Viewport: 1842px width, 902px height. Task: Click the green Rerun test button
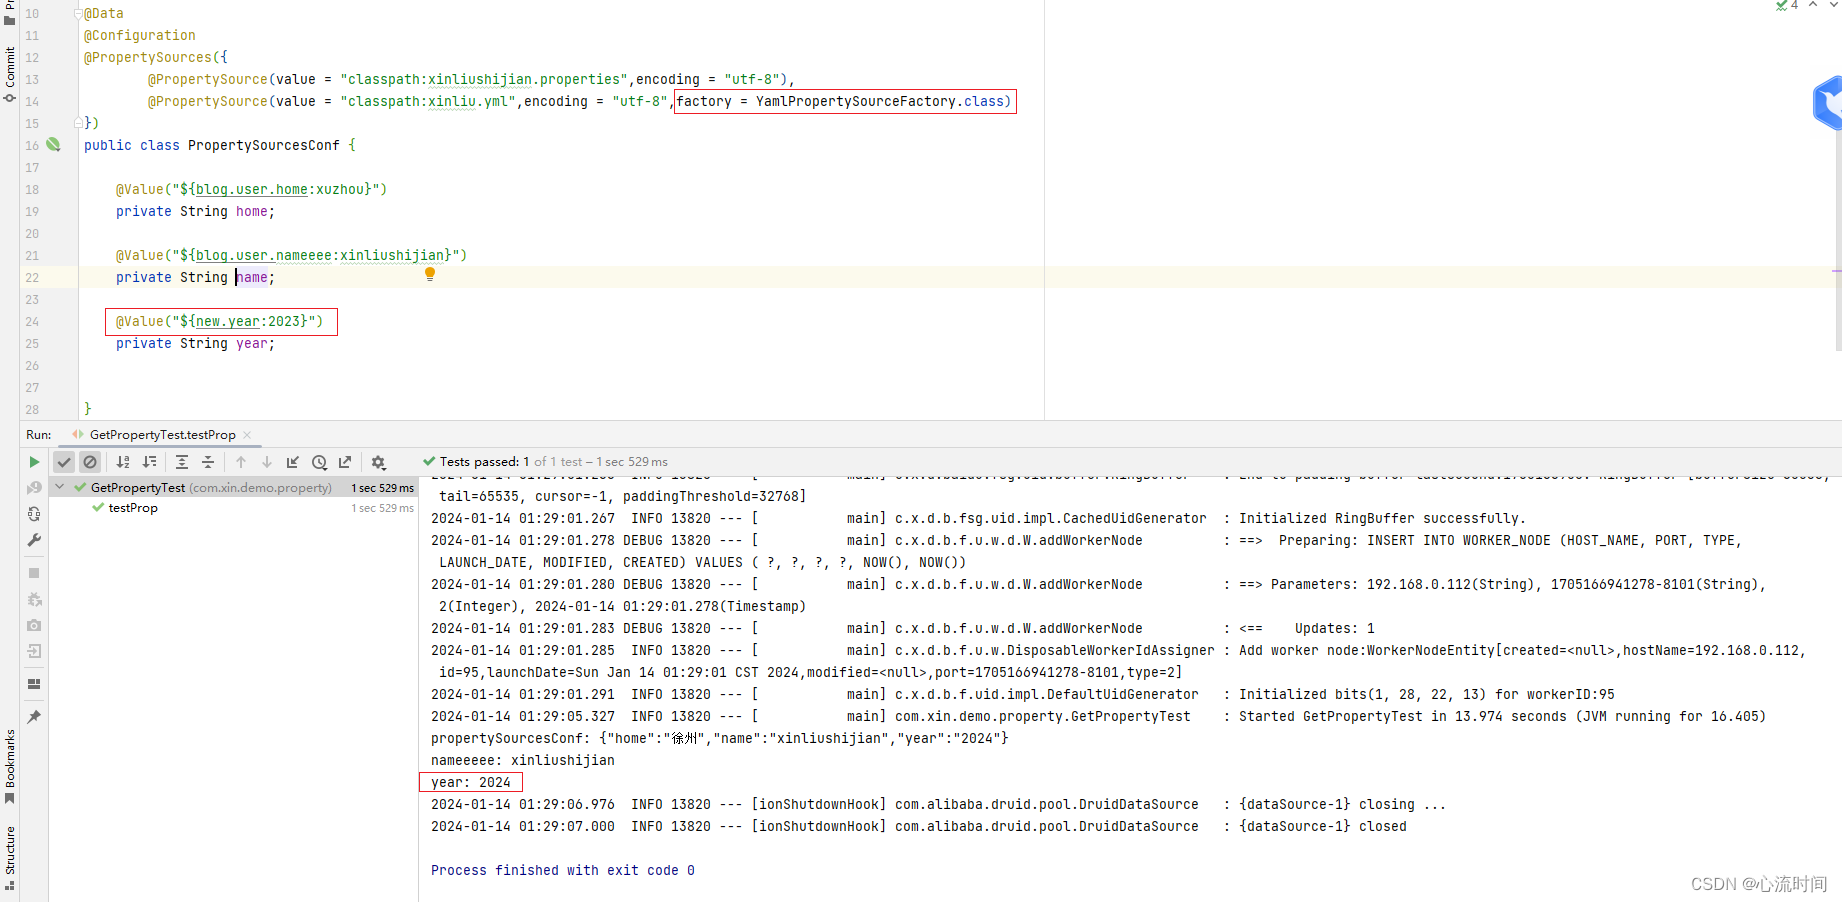(x=34, y=462)
